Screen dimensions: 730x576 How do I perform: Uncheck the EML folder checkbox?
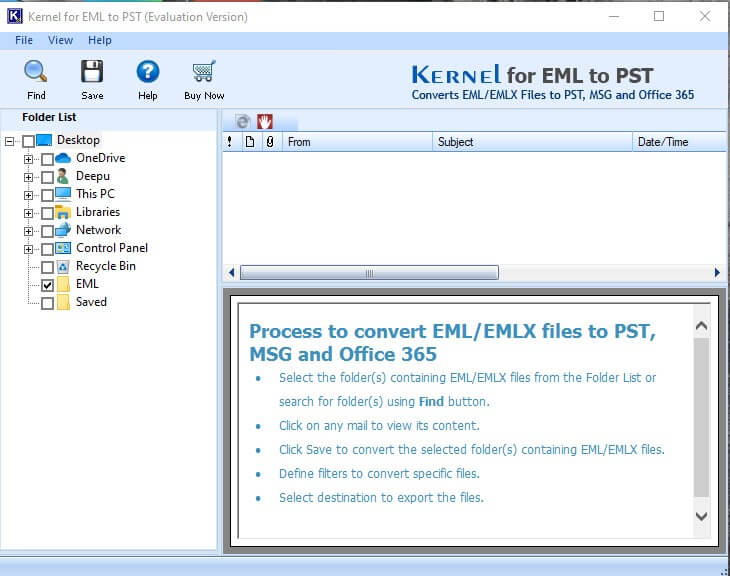click(x=47, y=285)
